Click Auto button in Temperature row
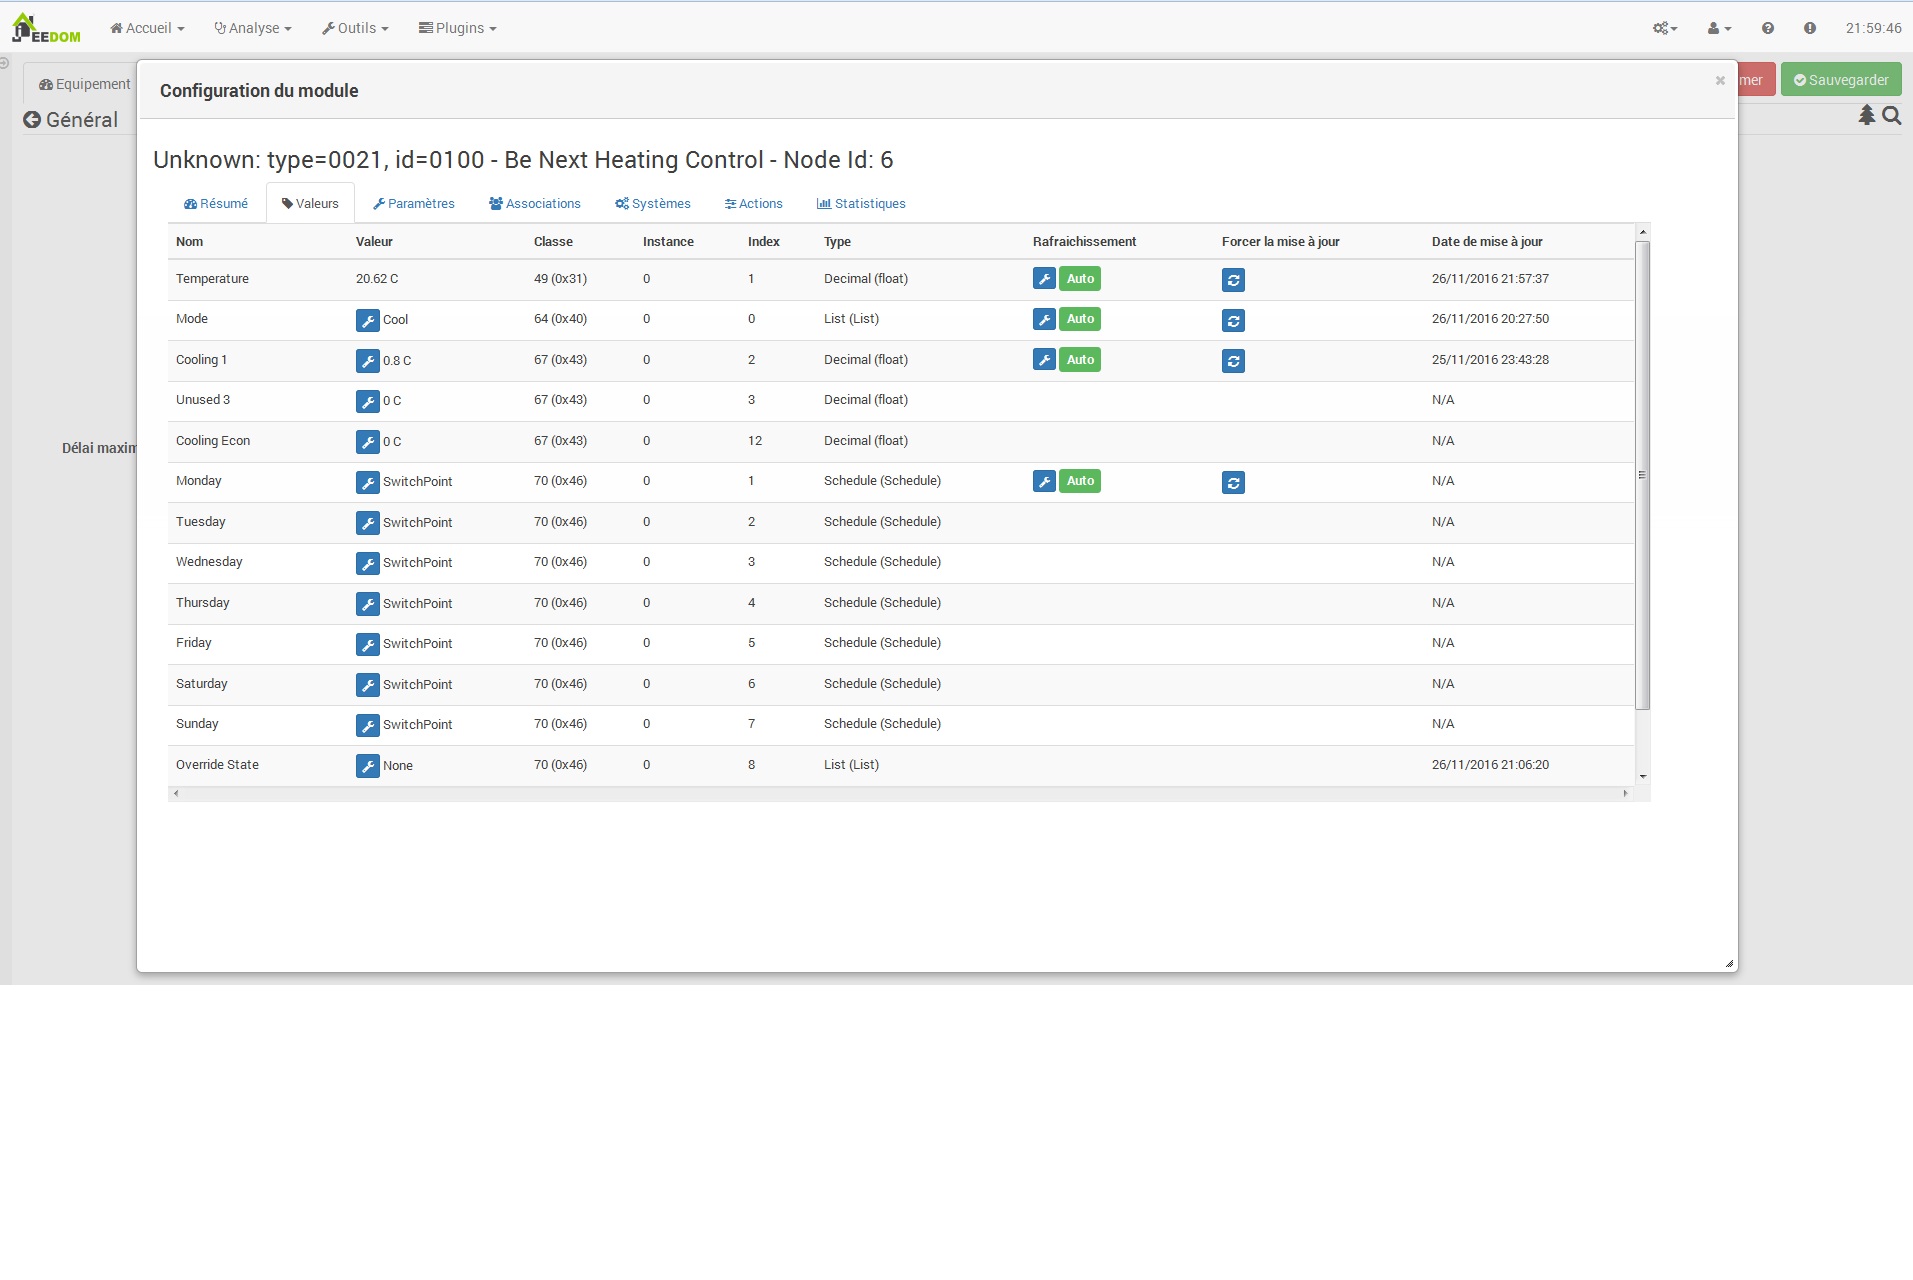Image resolution: width=1913 pixels, height=1280 pixels. coord(1080,279)
